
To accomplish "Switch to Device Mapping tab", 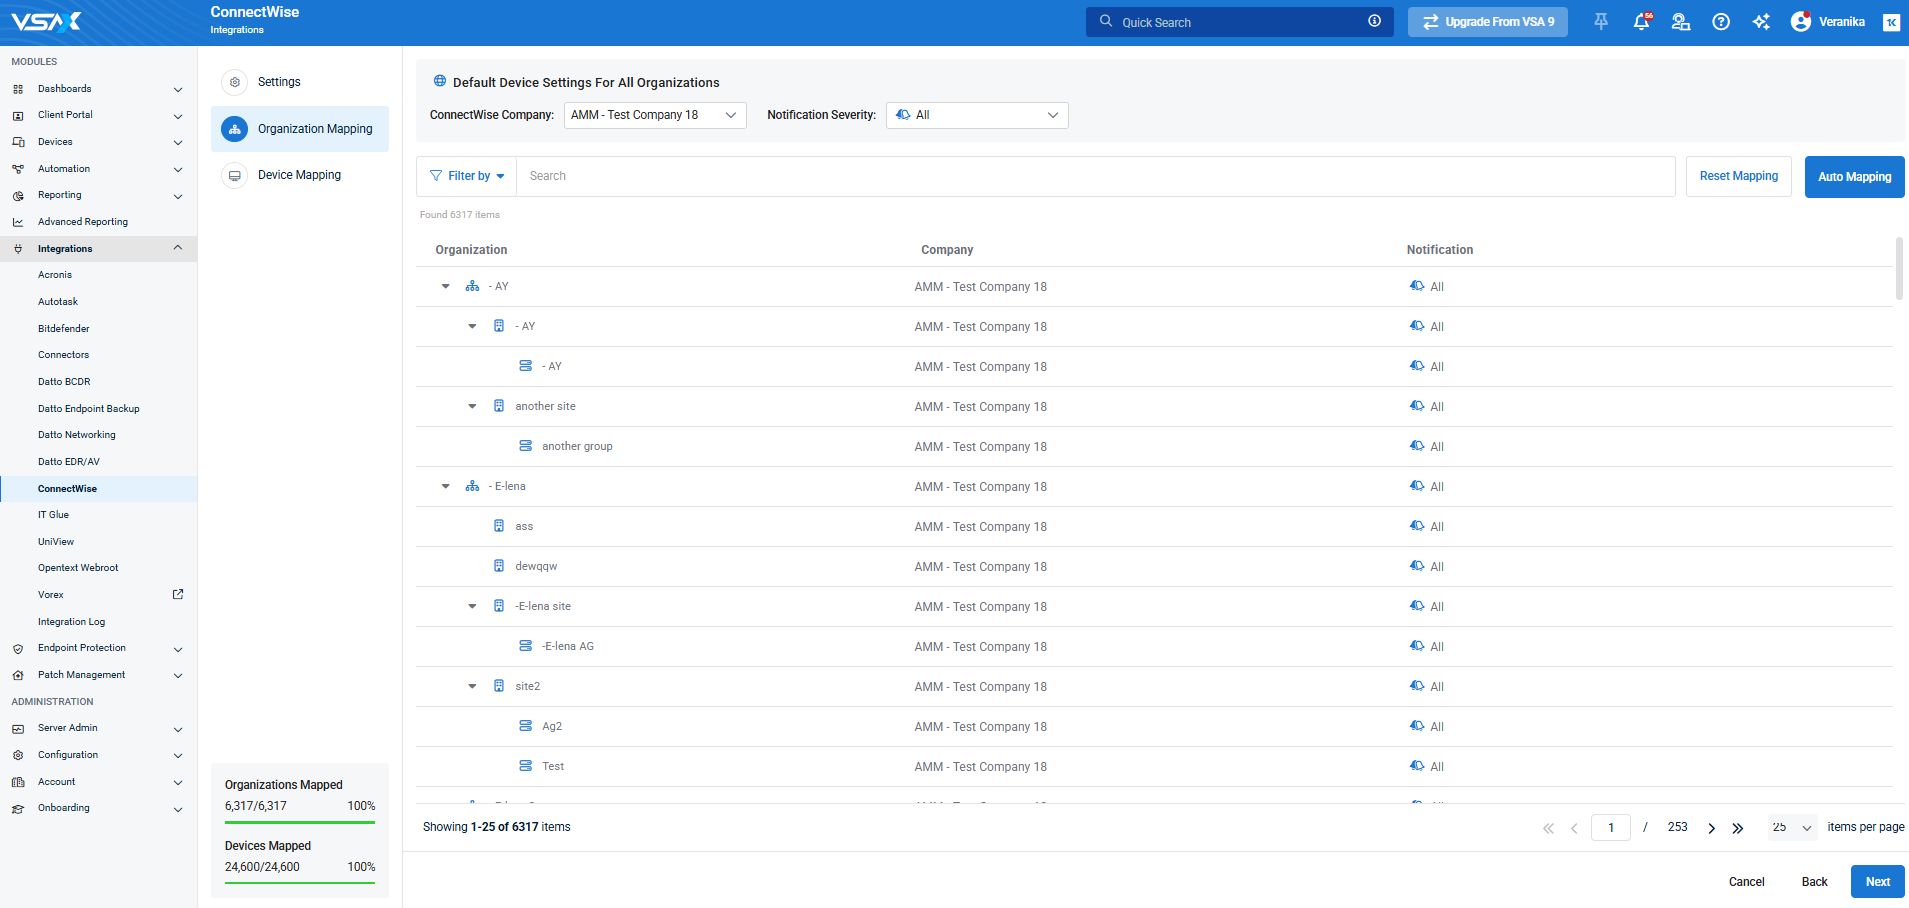I will click(x=299, y=175).
